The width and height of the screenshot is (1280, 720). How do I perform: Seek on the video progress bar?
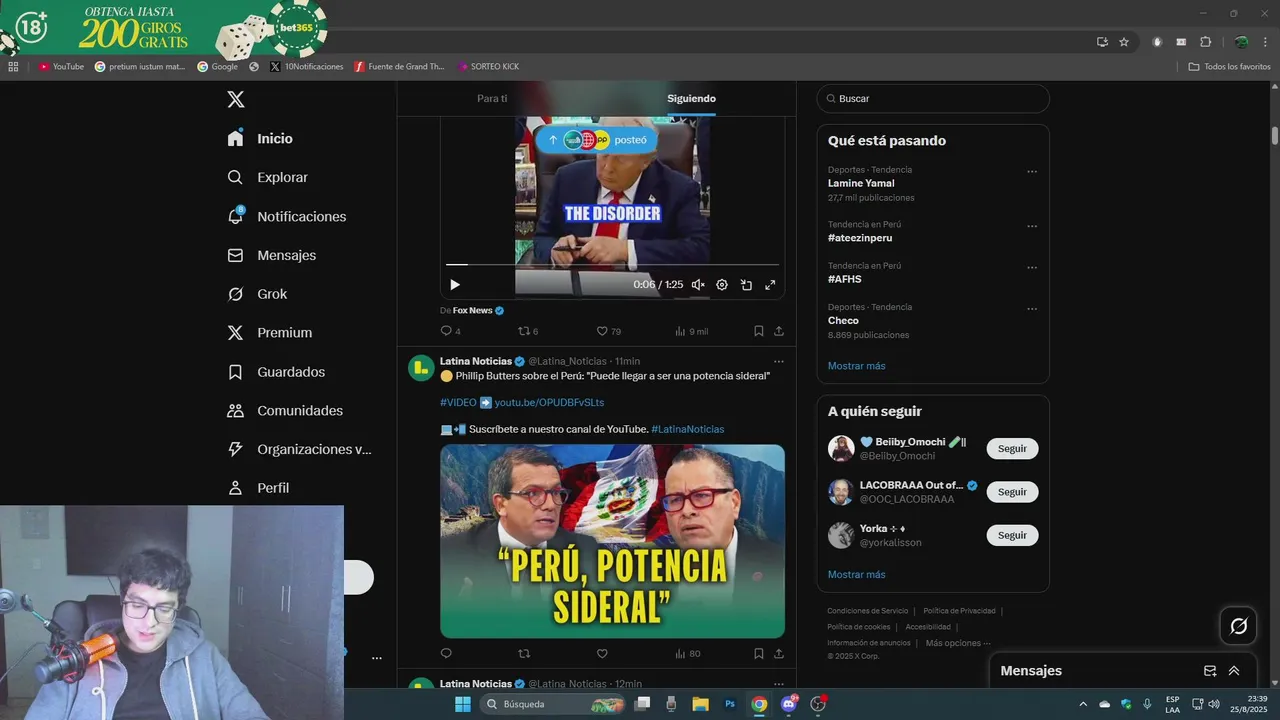[612, 265]
